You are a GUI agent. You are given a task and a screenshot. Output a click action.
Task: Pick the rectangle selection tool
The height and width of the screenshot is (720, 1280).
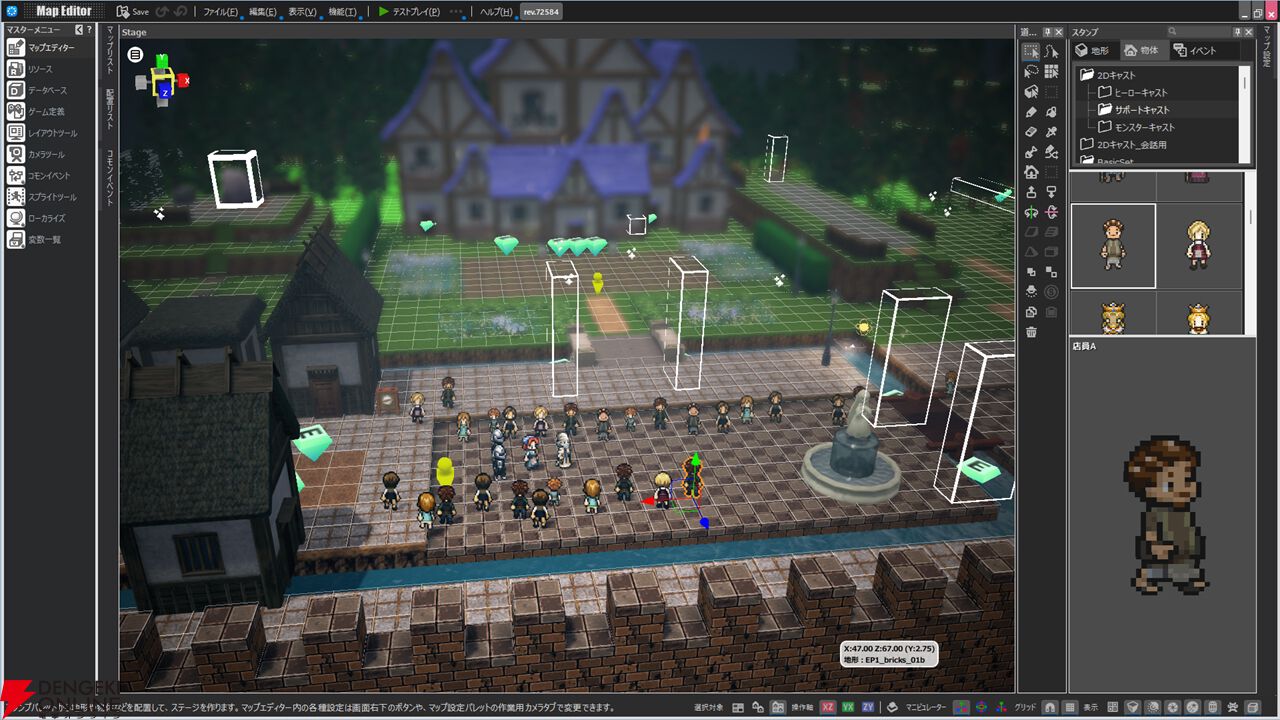[1031, 52]
